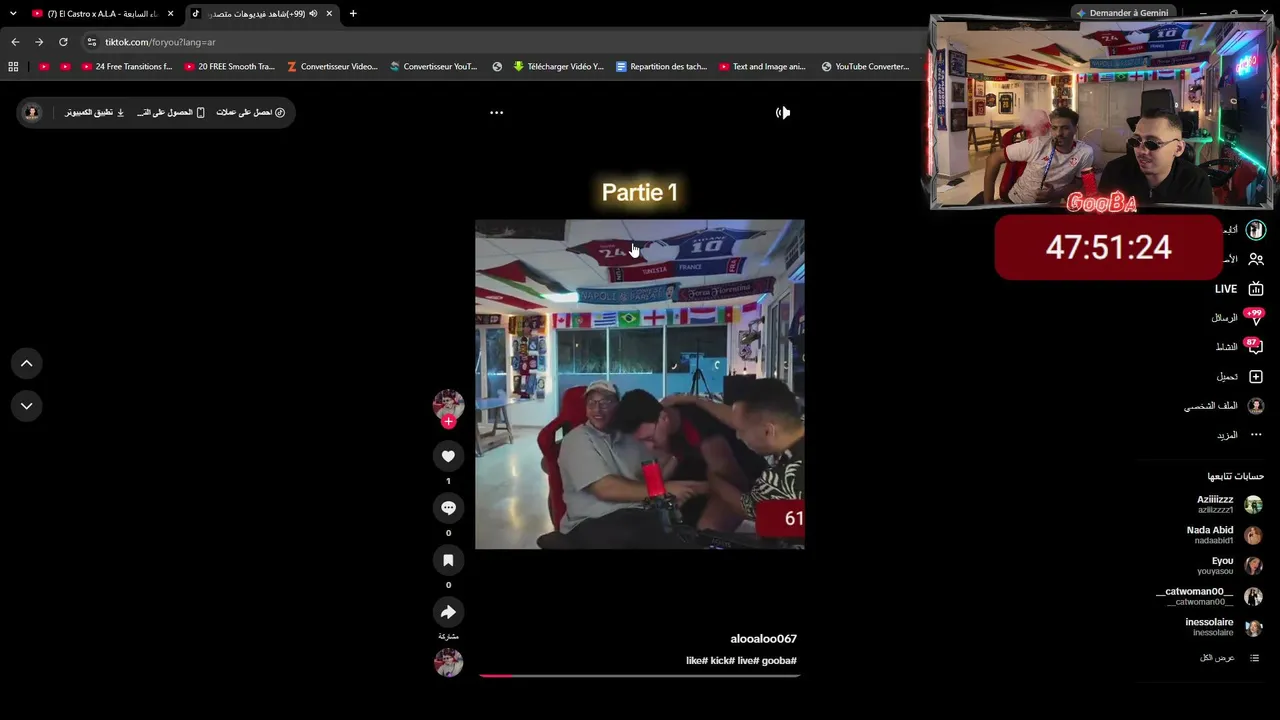Open the Text and Image ani... bookmark
The width and height of the screenshot is (1280, 720).
click(762, 67)
